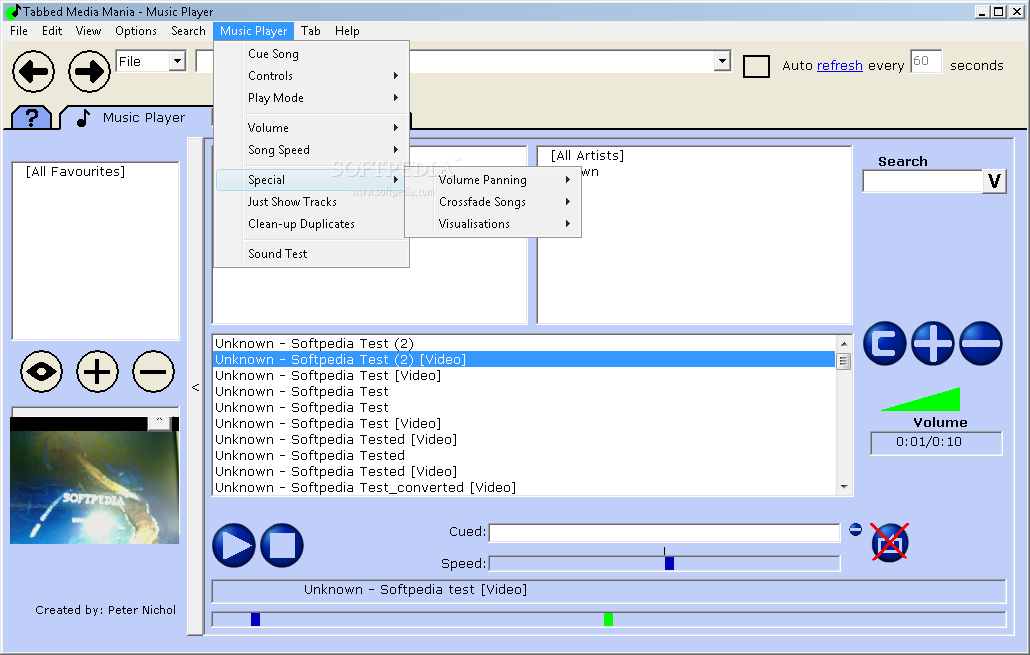
Task: Switch to the Music Player tab
Action: 135,118
